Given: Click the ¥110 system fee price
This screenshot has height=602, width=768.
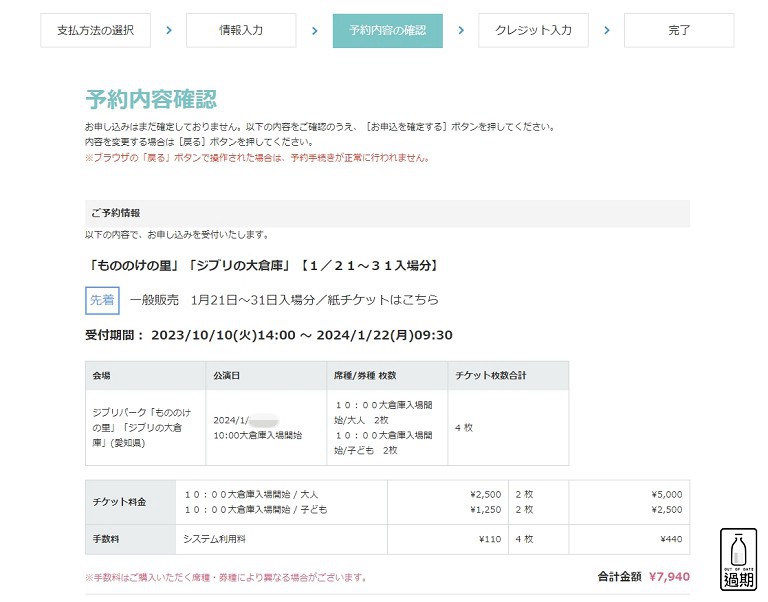Looking at the screenshot, I should pos(490,539).
